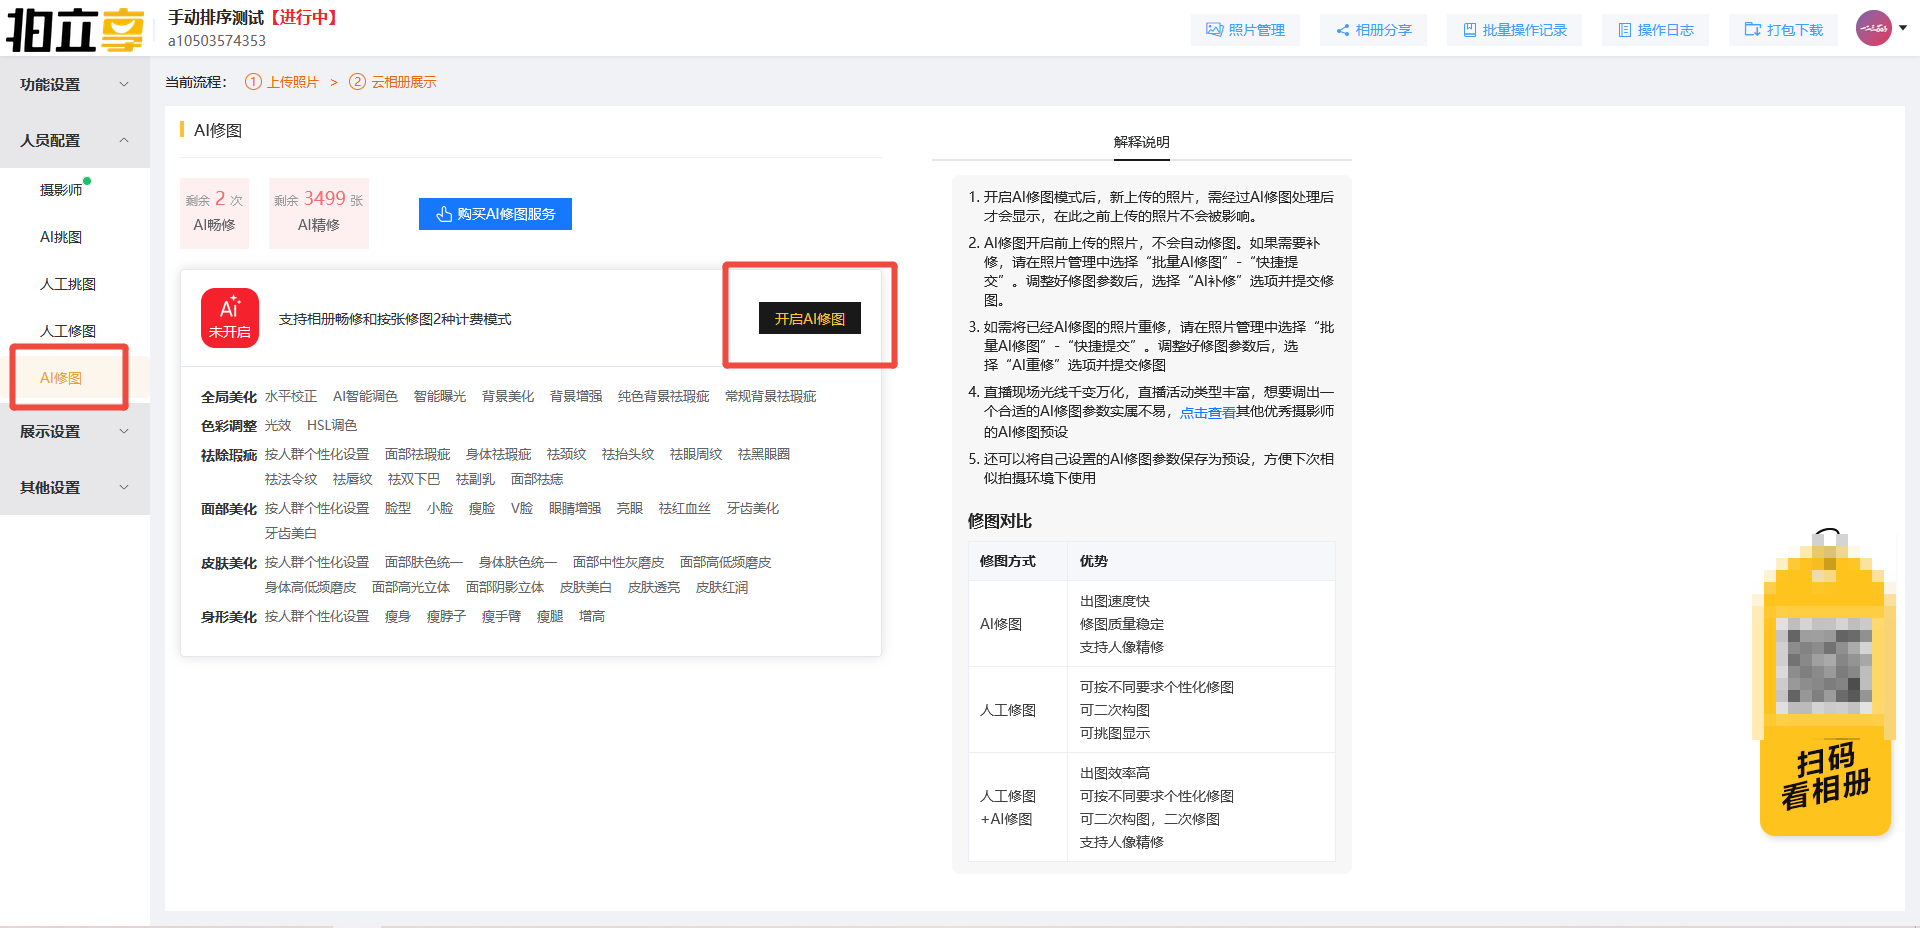Viewport: 1920px width, 928px height.
Task: Collapse the 人员配置 sidebar section
Action: point(74,141)
